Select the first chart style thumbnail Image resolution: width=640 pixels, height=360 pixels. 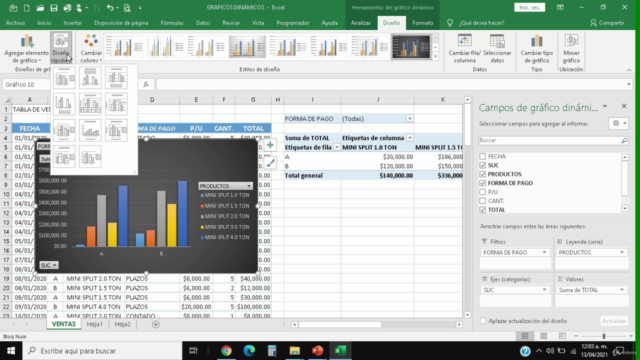pyautogui.click(x=124, y=47)
